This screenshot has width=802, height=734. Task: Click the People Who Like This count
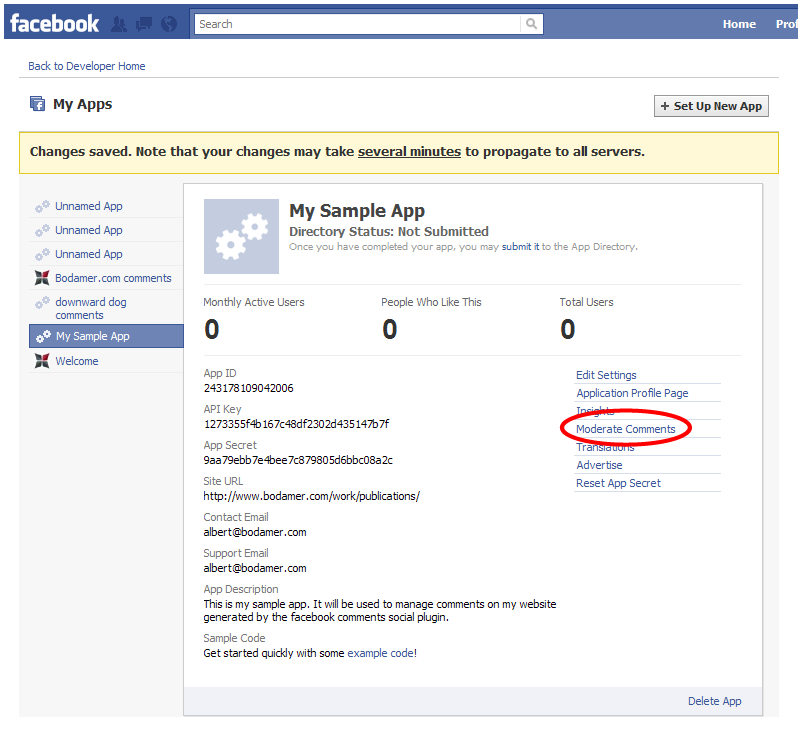click(390, 329)
